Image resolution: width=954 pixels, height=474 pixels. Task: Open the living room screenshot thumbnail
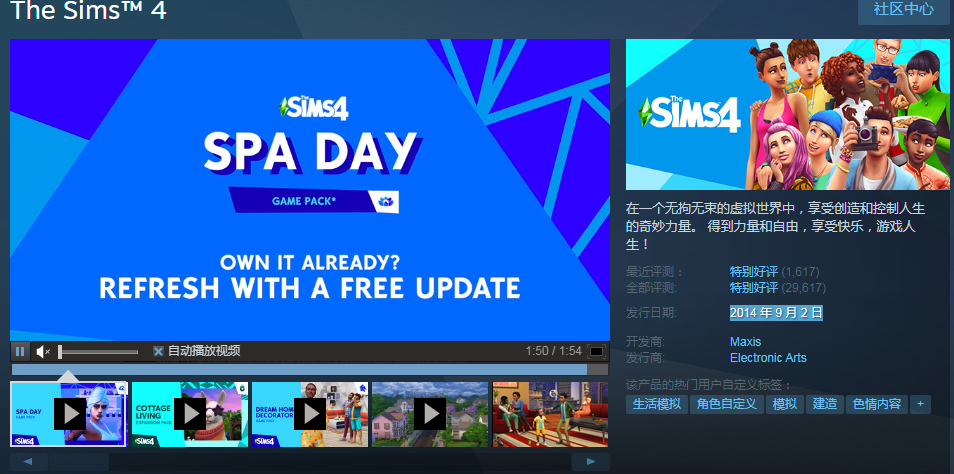[550, 414]
